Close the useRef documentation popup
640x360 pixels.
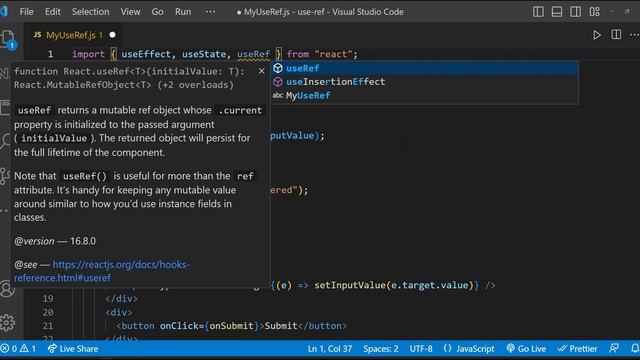(x=261, y=71)
